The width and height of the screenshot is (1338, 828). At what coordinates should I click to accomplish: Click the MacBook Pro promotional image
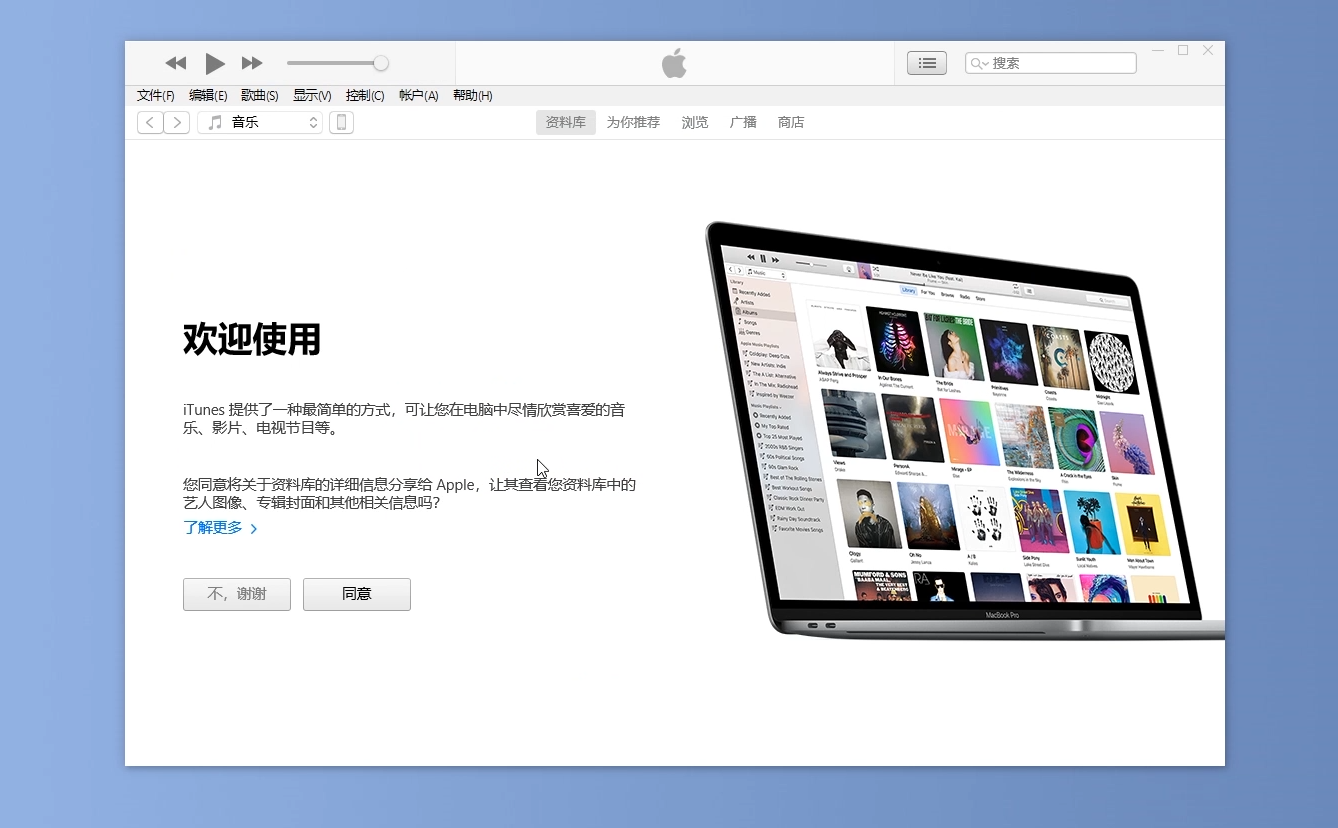965,430
